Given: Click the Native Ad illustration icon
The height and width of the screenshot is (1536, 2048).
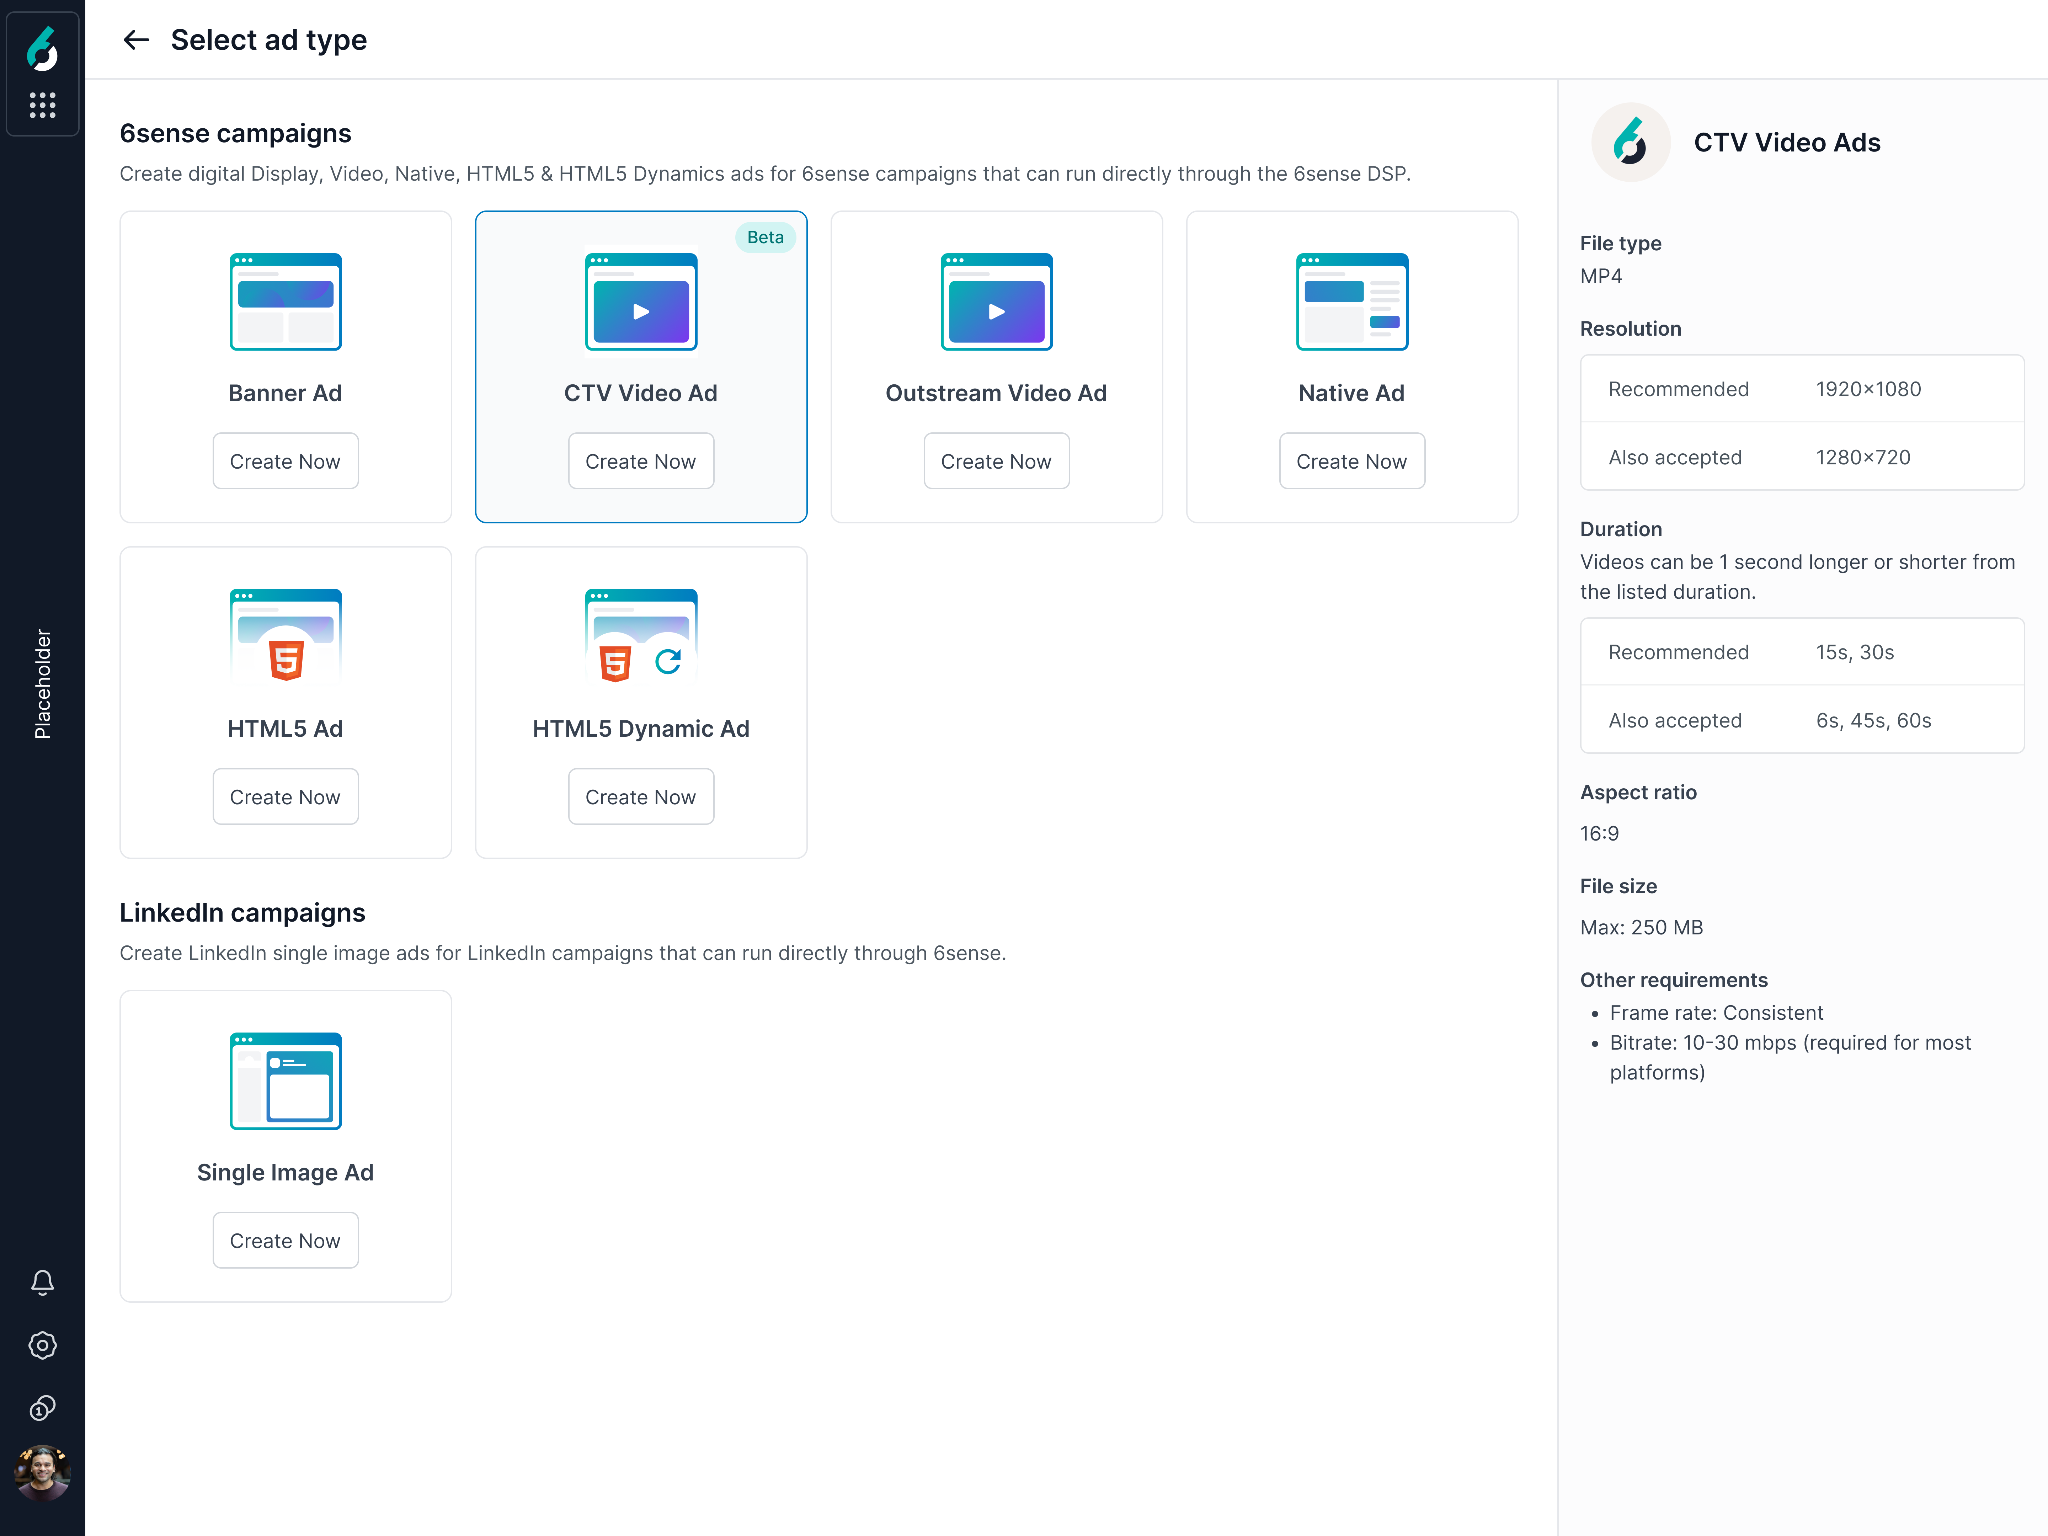Looking at the screenshot, I should 1352,302.
